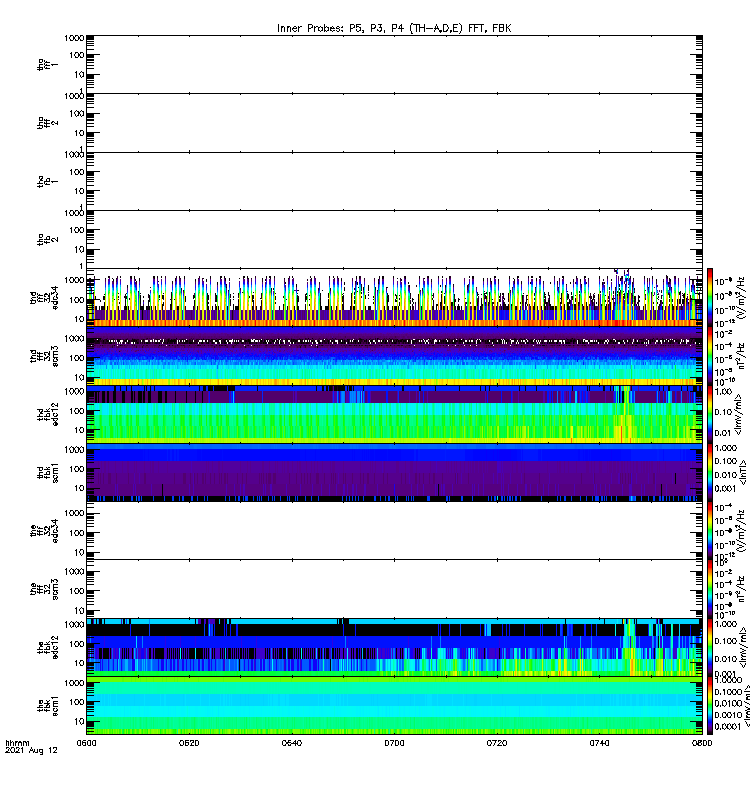The height and width of the screenshot is (800, 750).
Task: Click the 0.0001 value on the fbk scm1 color bar
Action: tap(728, 727)
